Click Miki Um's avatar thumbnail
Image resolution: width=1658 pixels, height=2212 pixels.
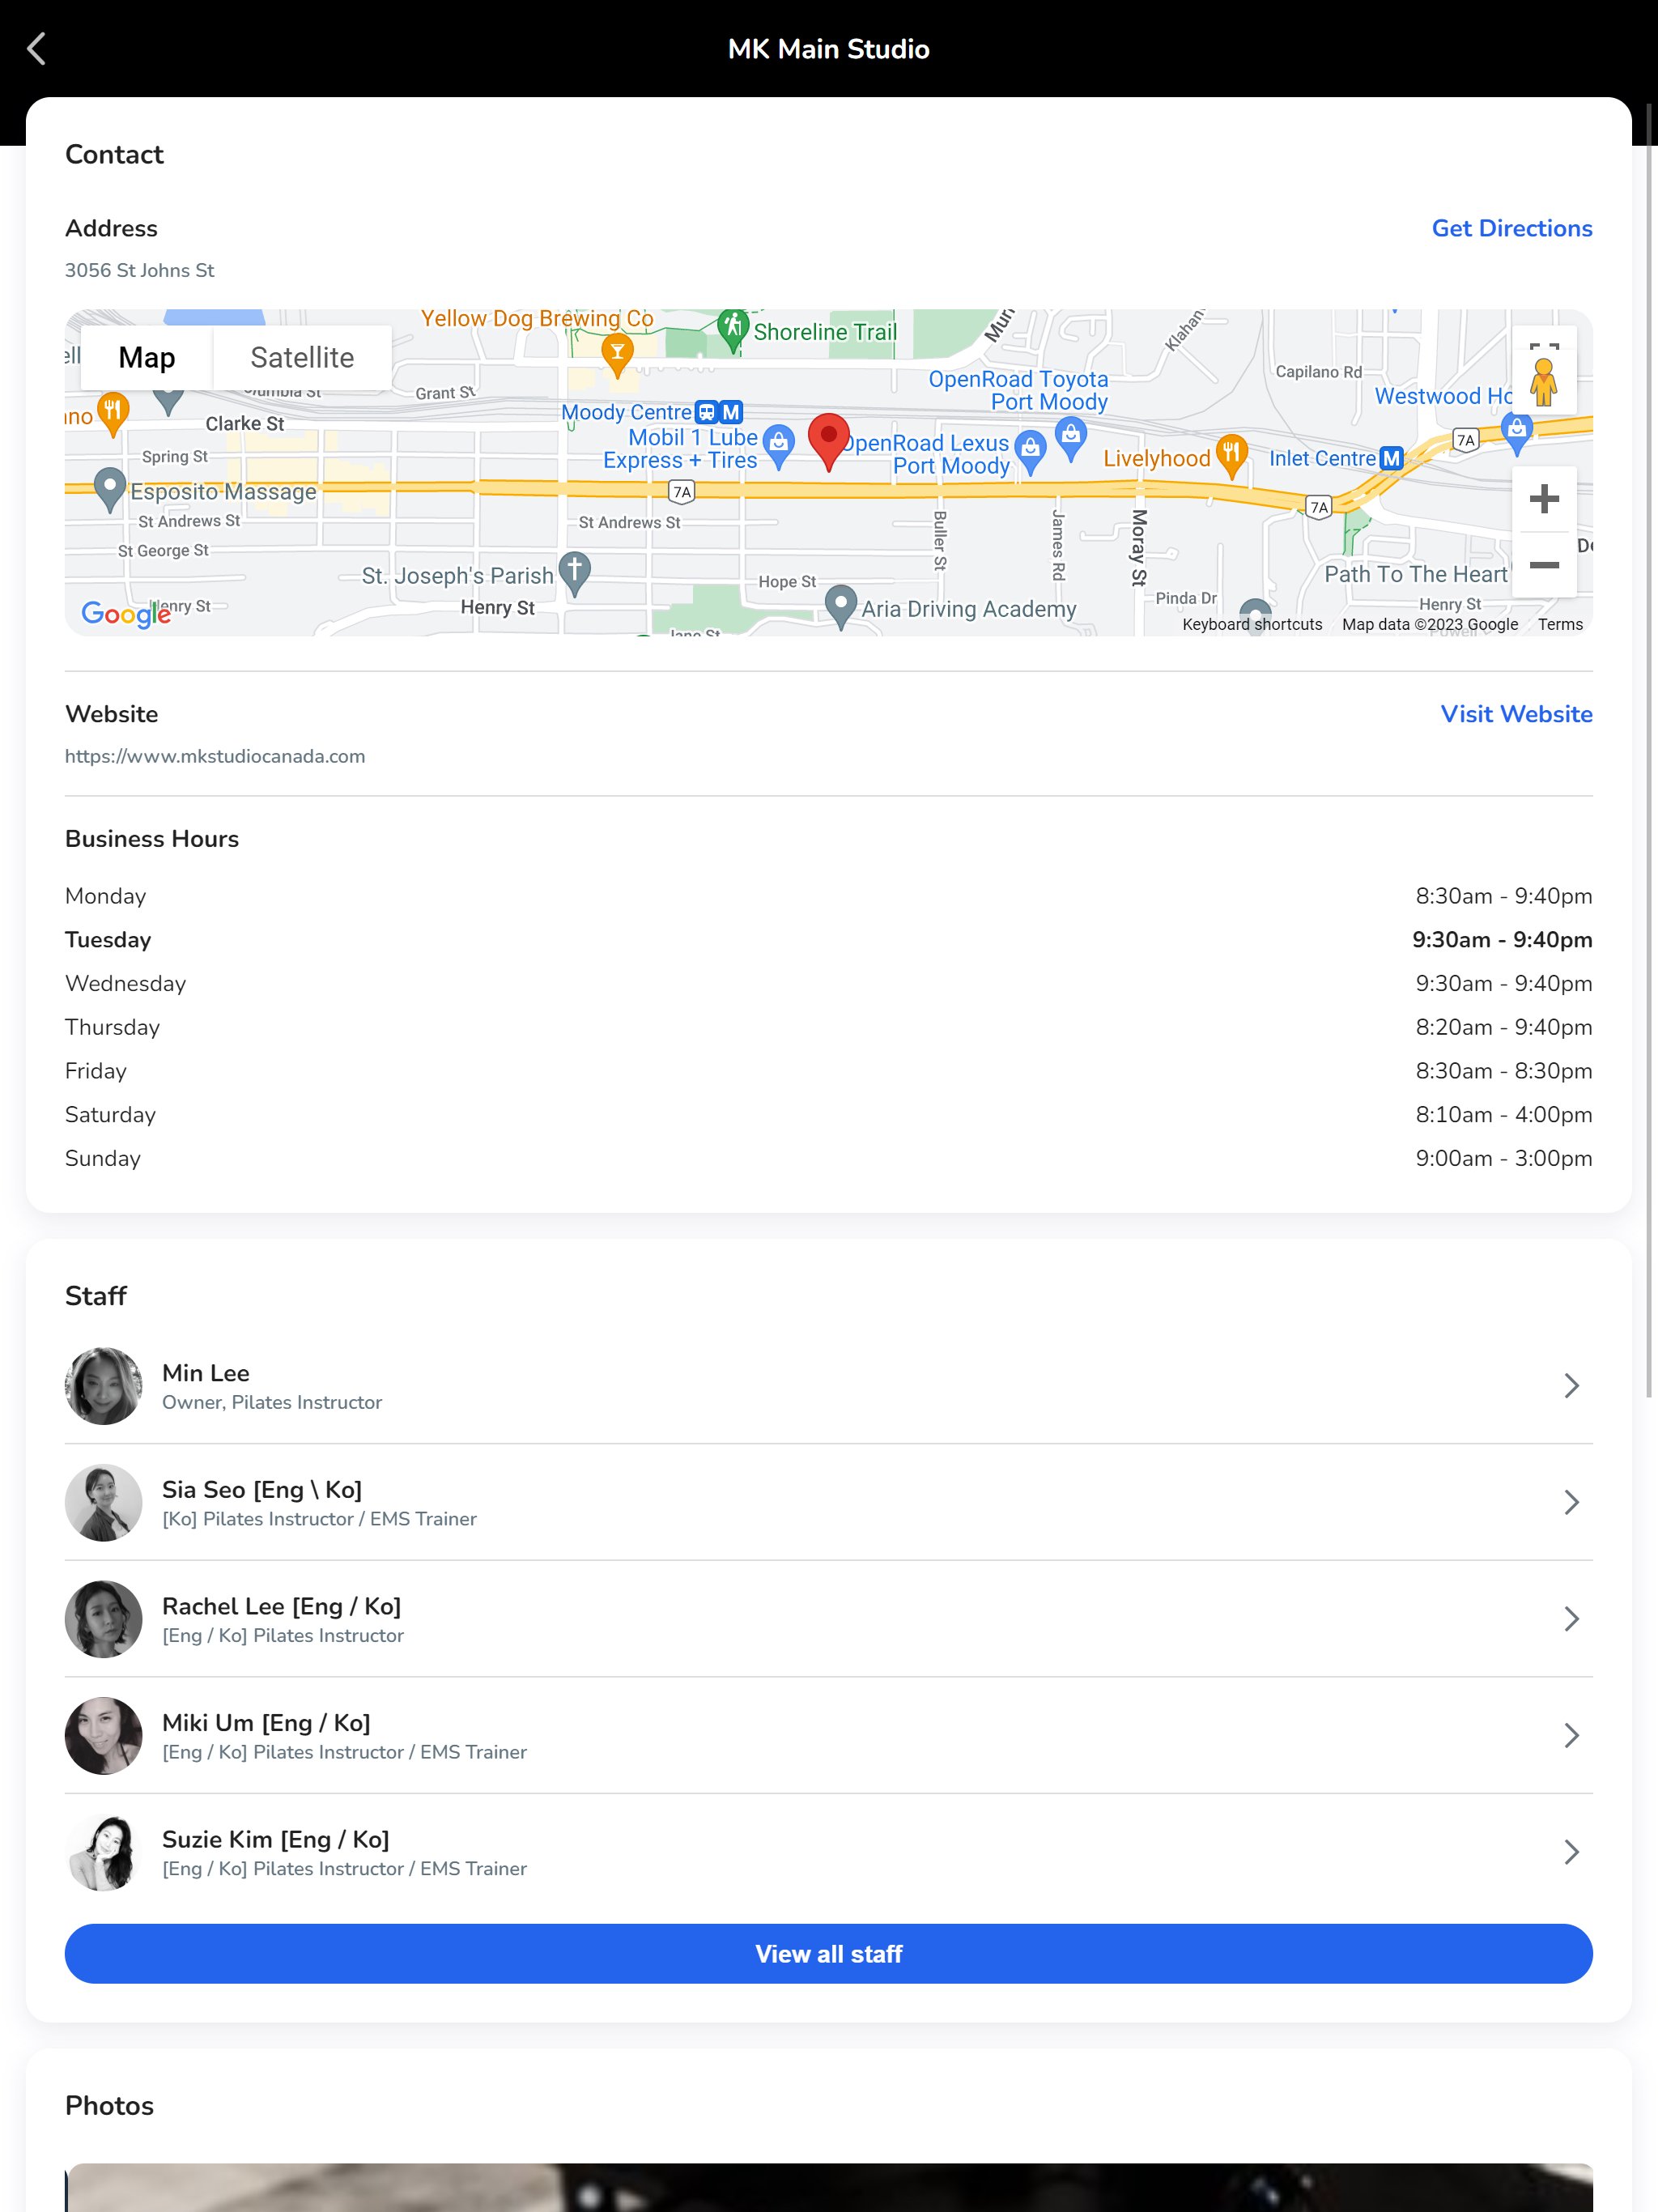(104, 1735)
